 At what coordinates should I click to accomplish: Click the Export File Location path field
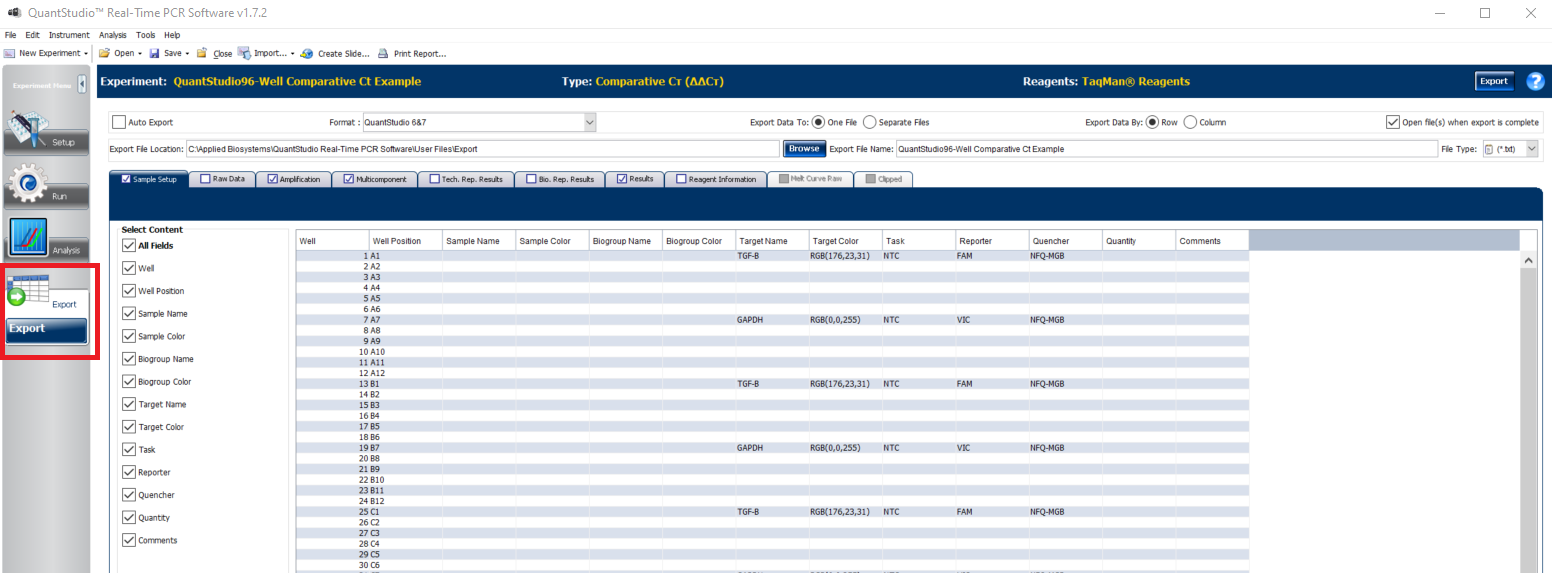tap(482, 149)
